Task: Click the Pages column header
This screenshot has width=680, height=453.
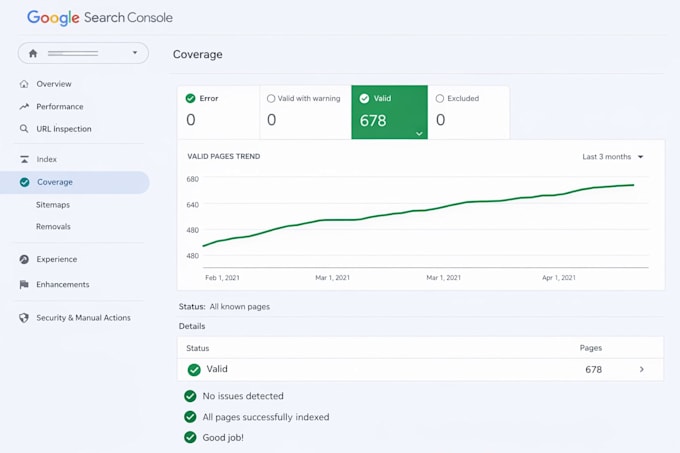Action: tap(591, 348)
